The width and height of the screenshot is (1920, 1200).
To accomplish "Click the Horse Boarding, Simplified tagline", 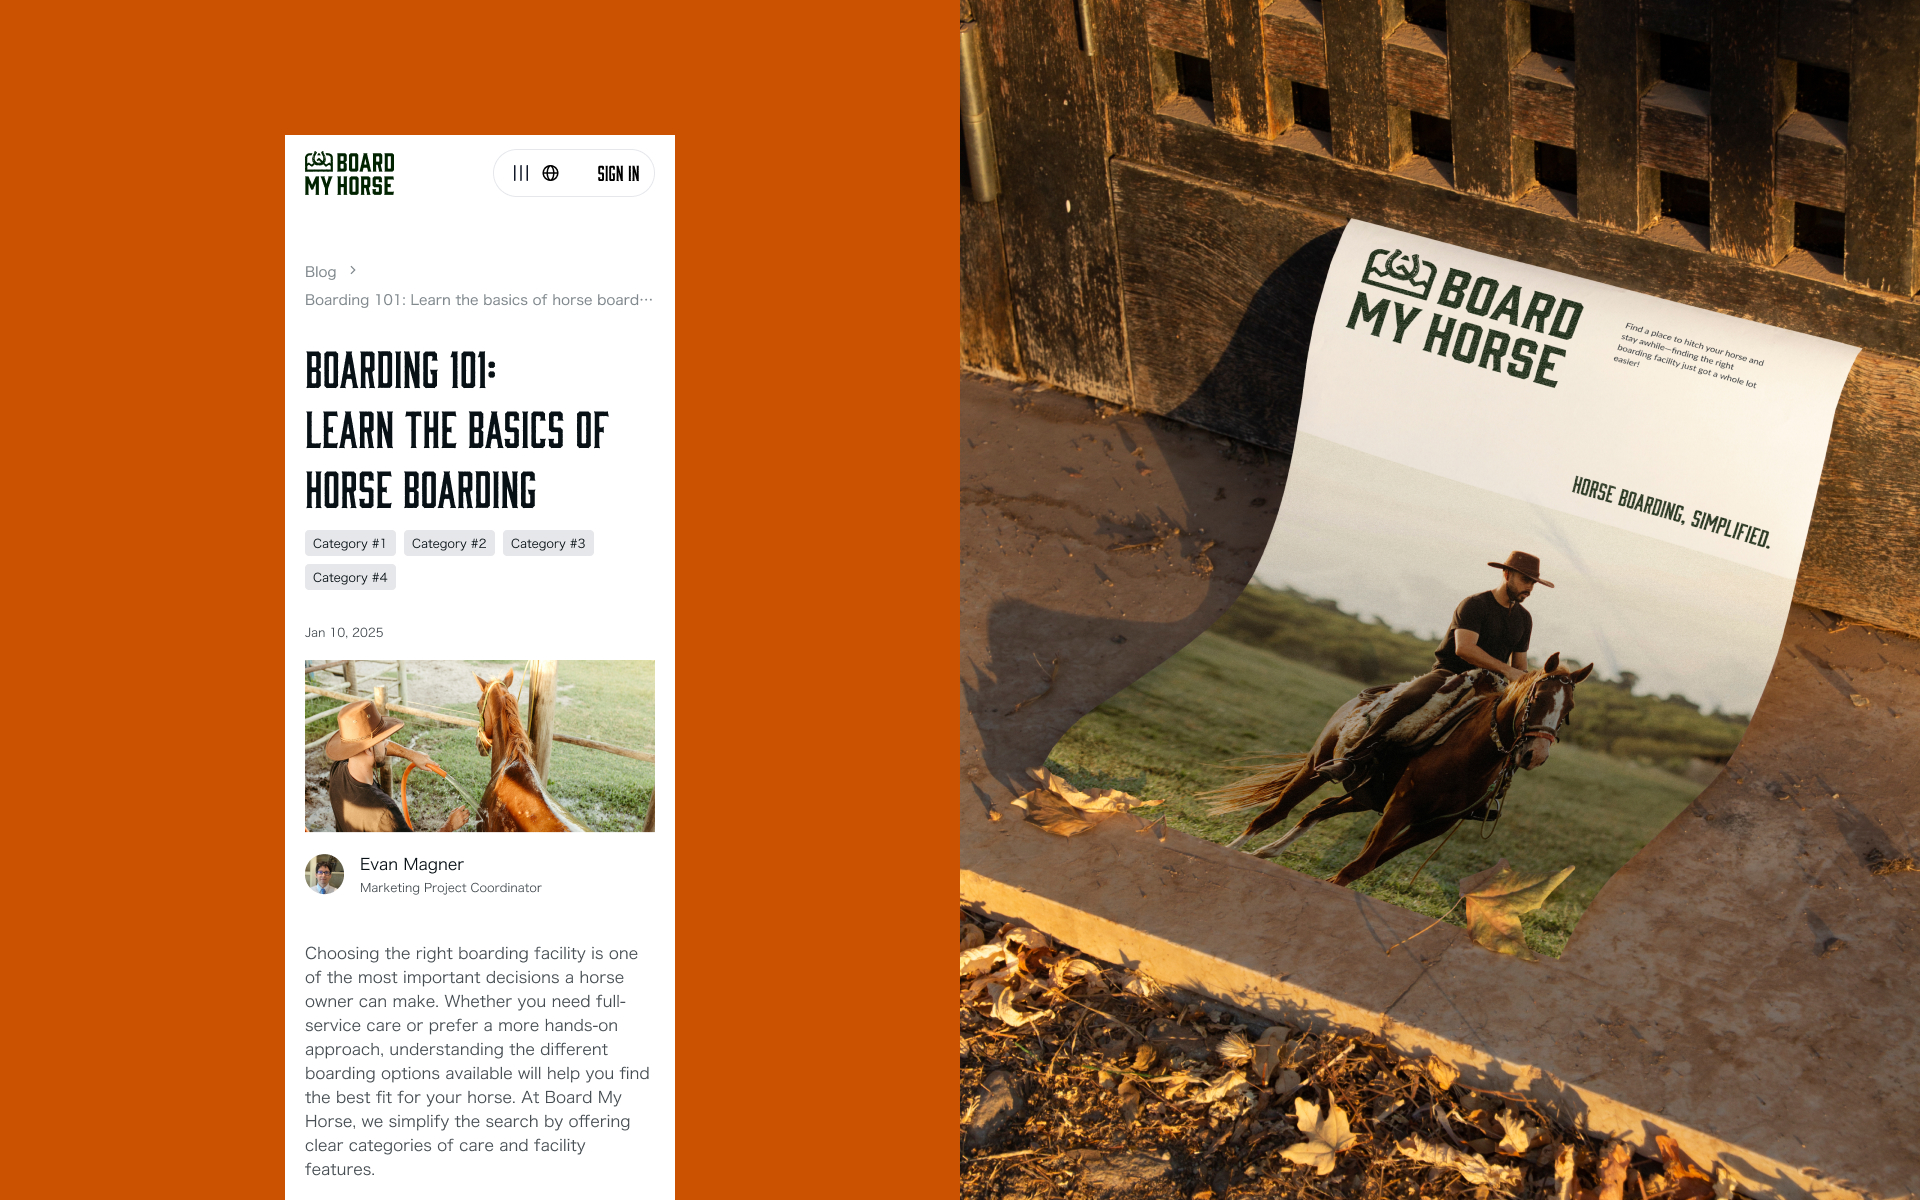I will click(x=1671, y=512).
